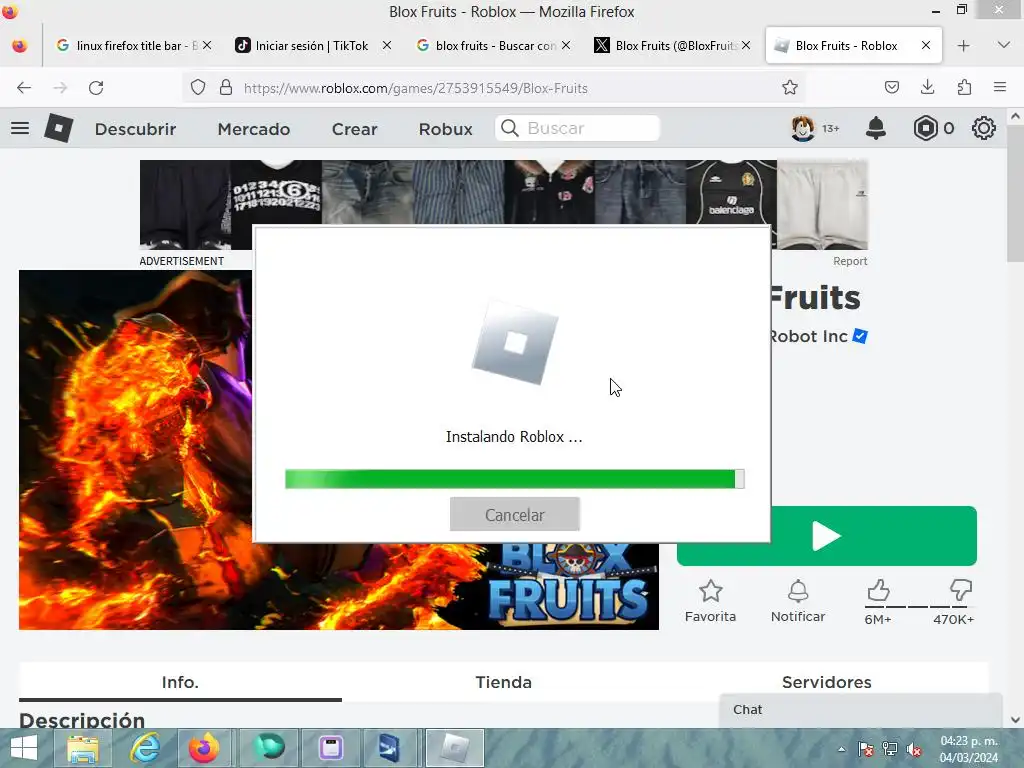Open Robux in Roblox navigation
The height and width of the screenshot is (768, 1024).
[445, 129]
